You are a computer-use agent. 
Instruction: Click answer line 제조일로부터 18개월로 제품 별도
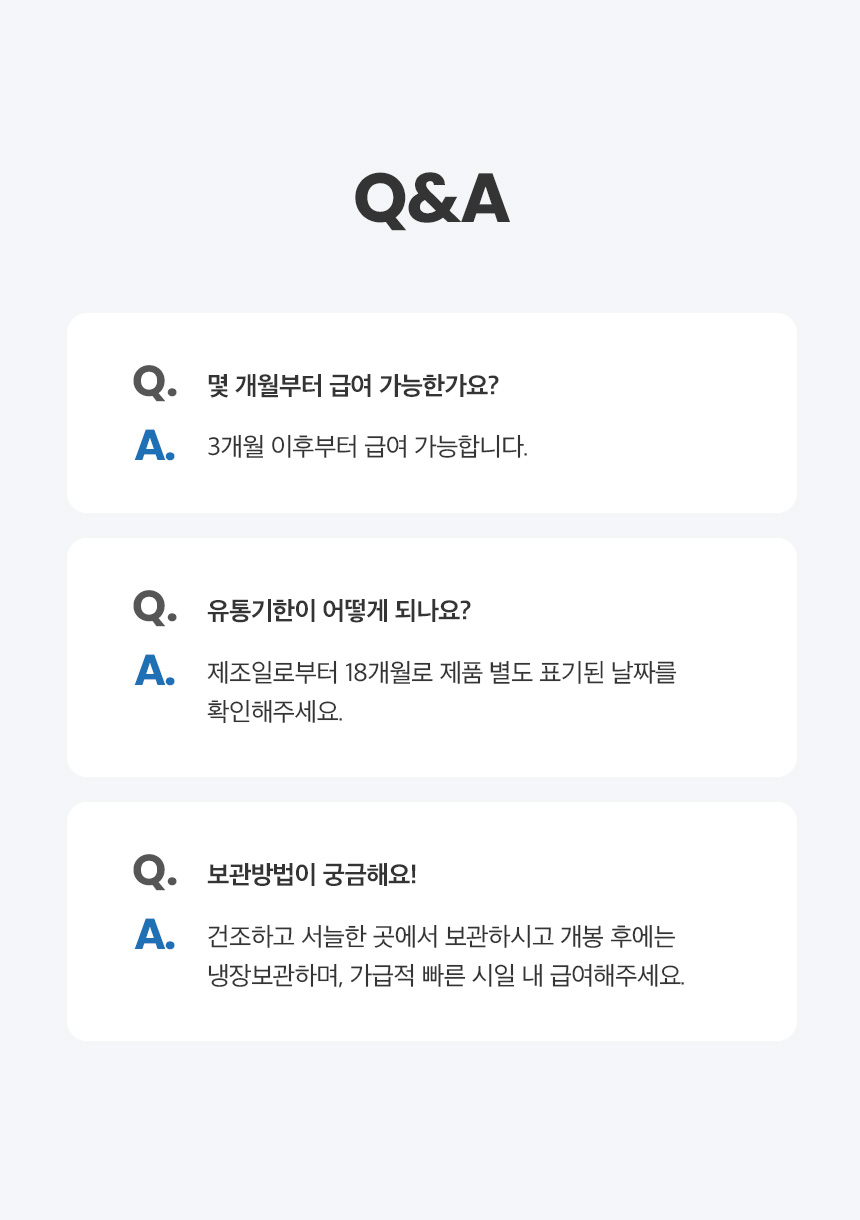(x=442, y=672)
